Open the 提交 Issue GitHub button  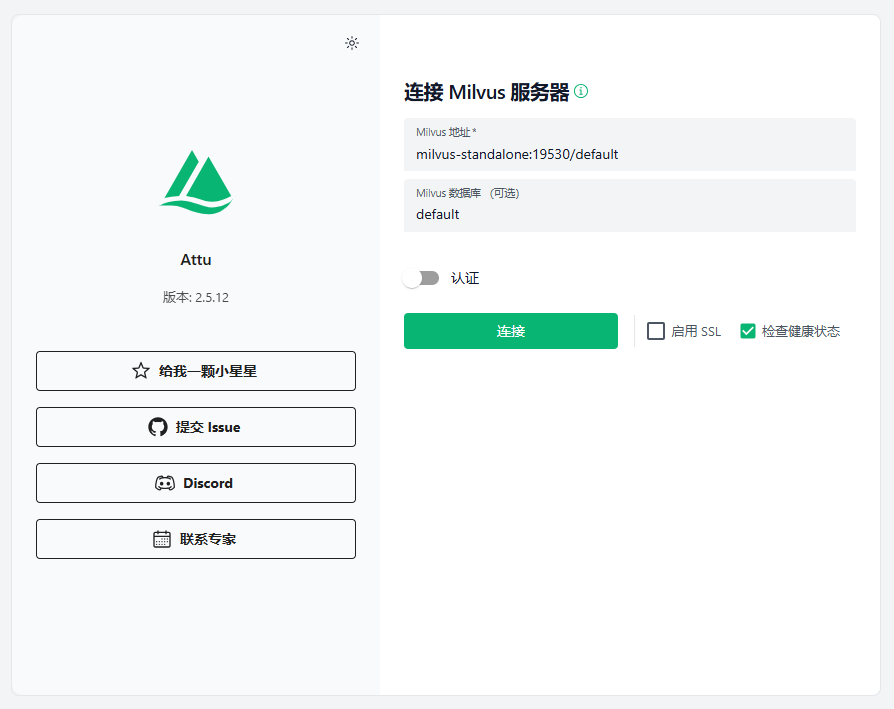196,427
